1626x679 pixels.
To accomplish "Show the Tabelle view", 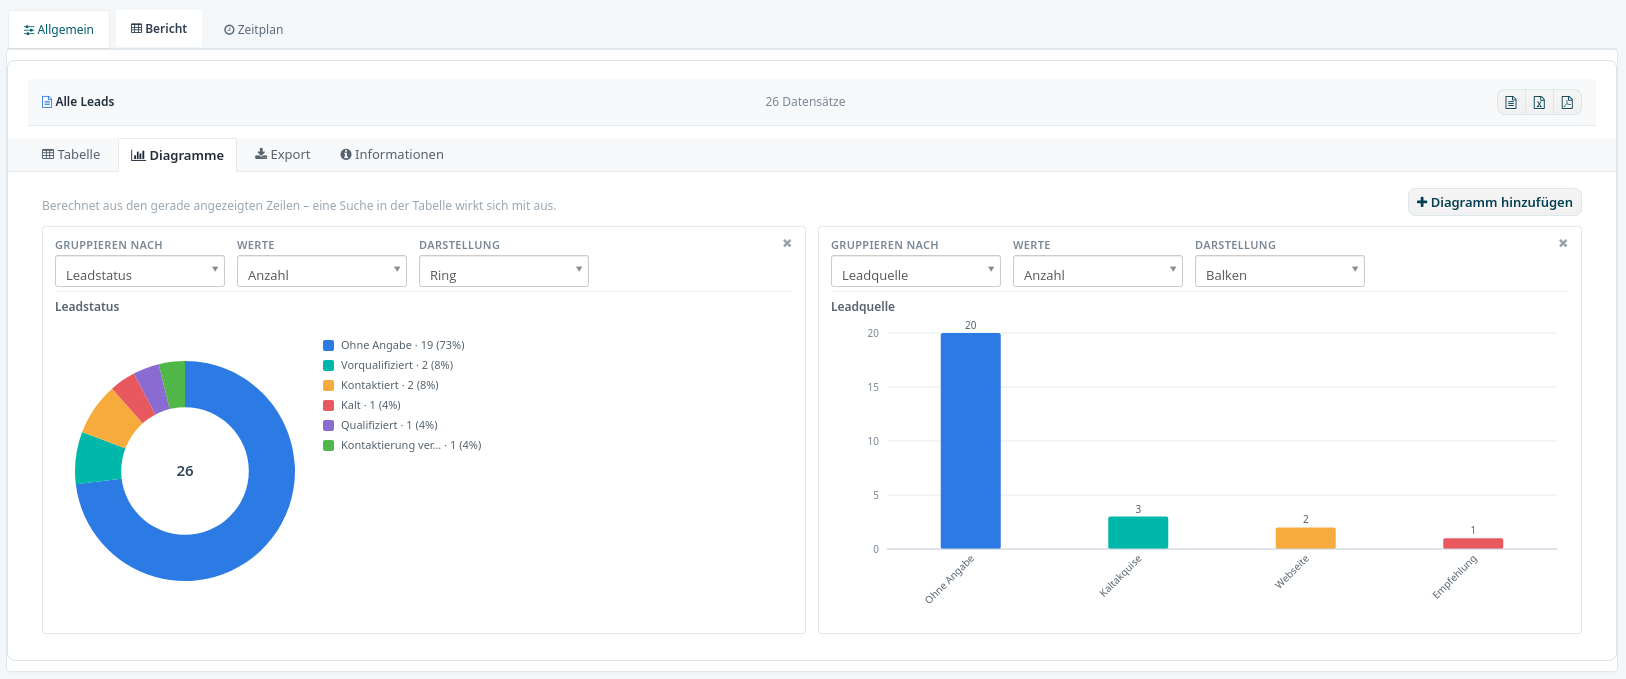I will (x=71, y=155).
